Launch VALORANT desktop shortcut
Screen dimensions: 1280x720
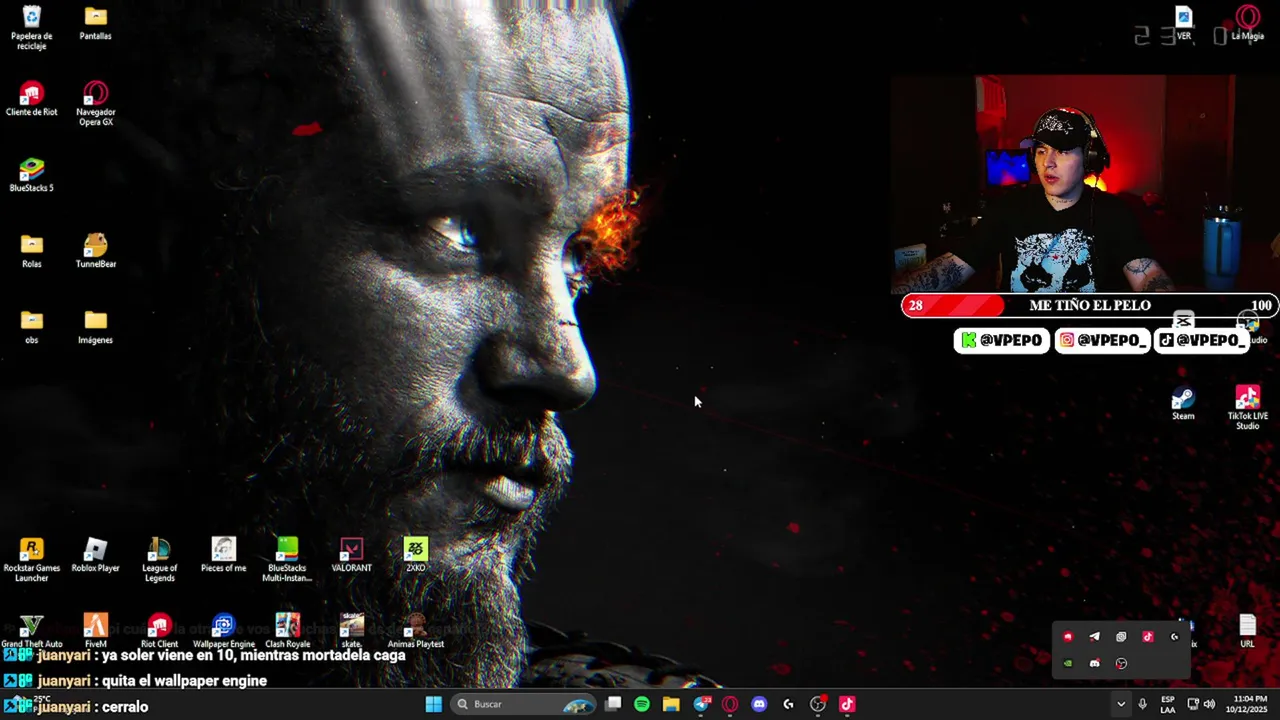tap(351, 555)
